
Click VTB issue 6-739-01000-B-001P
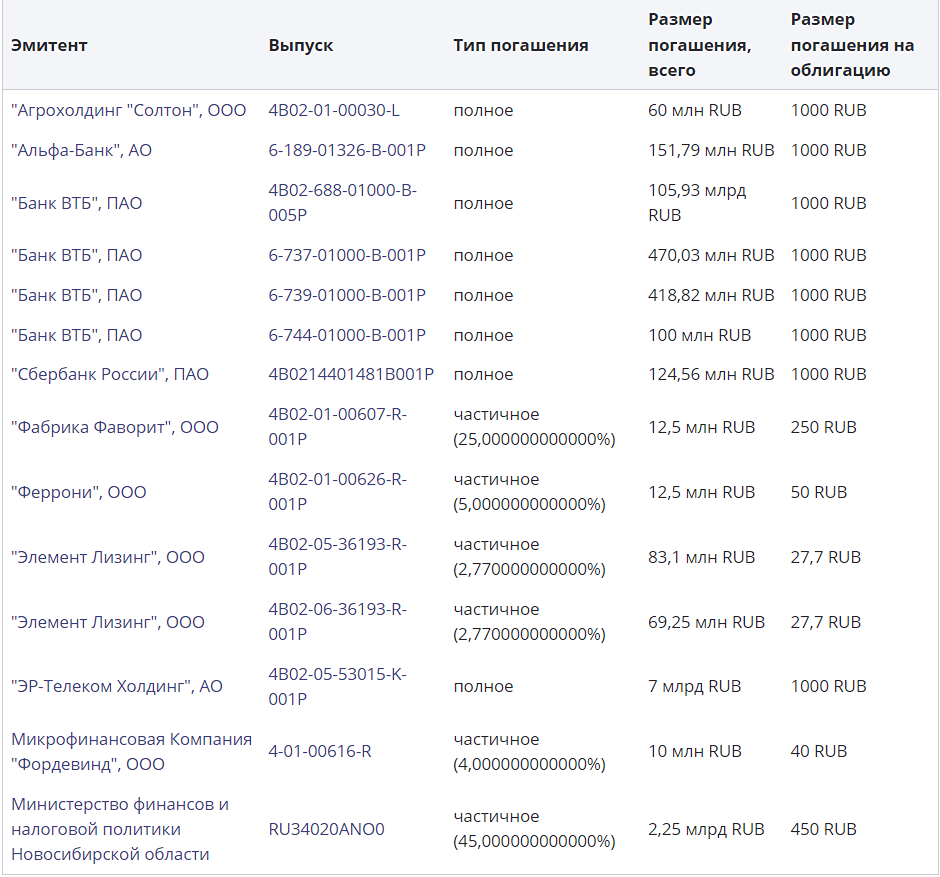point(347,295)
